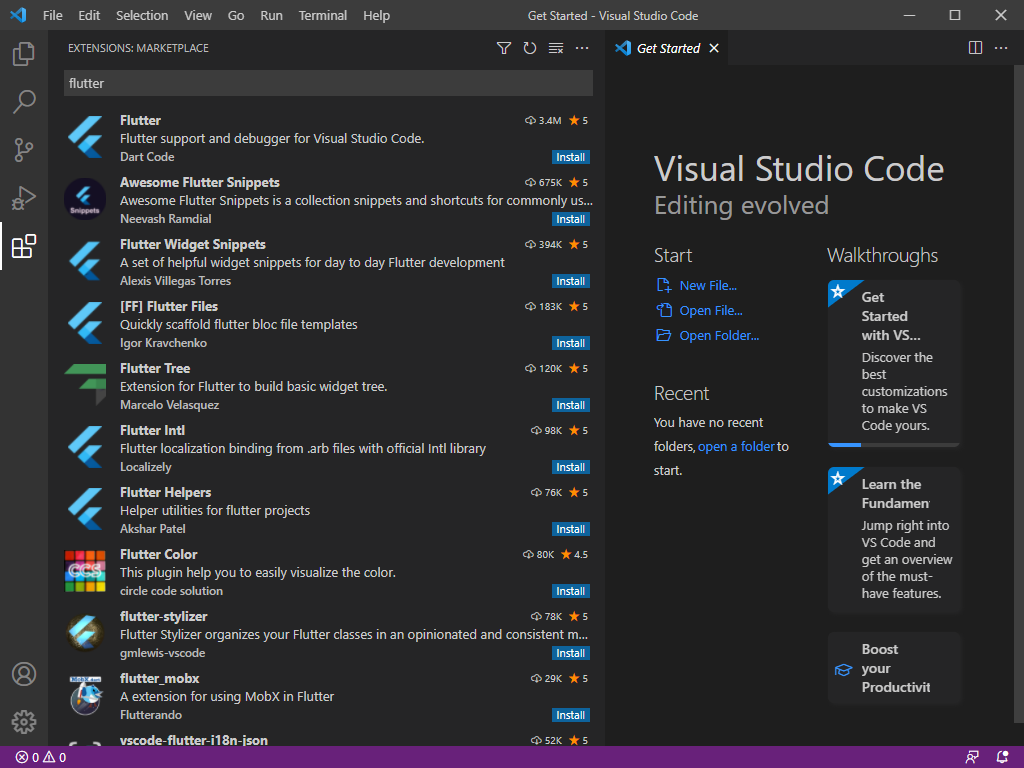
Task: Install [FF] Flutter Files extension
Action: [570, 343]
